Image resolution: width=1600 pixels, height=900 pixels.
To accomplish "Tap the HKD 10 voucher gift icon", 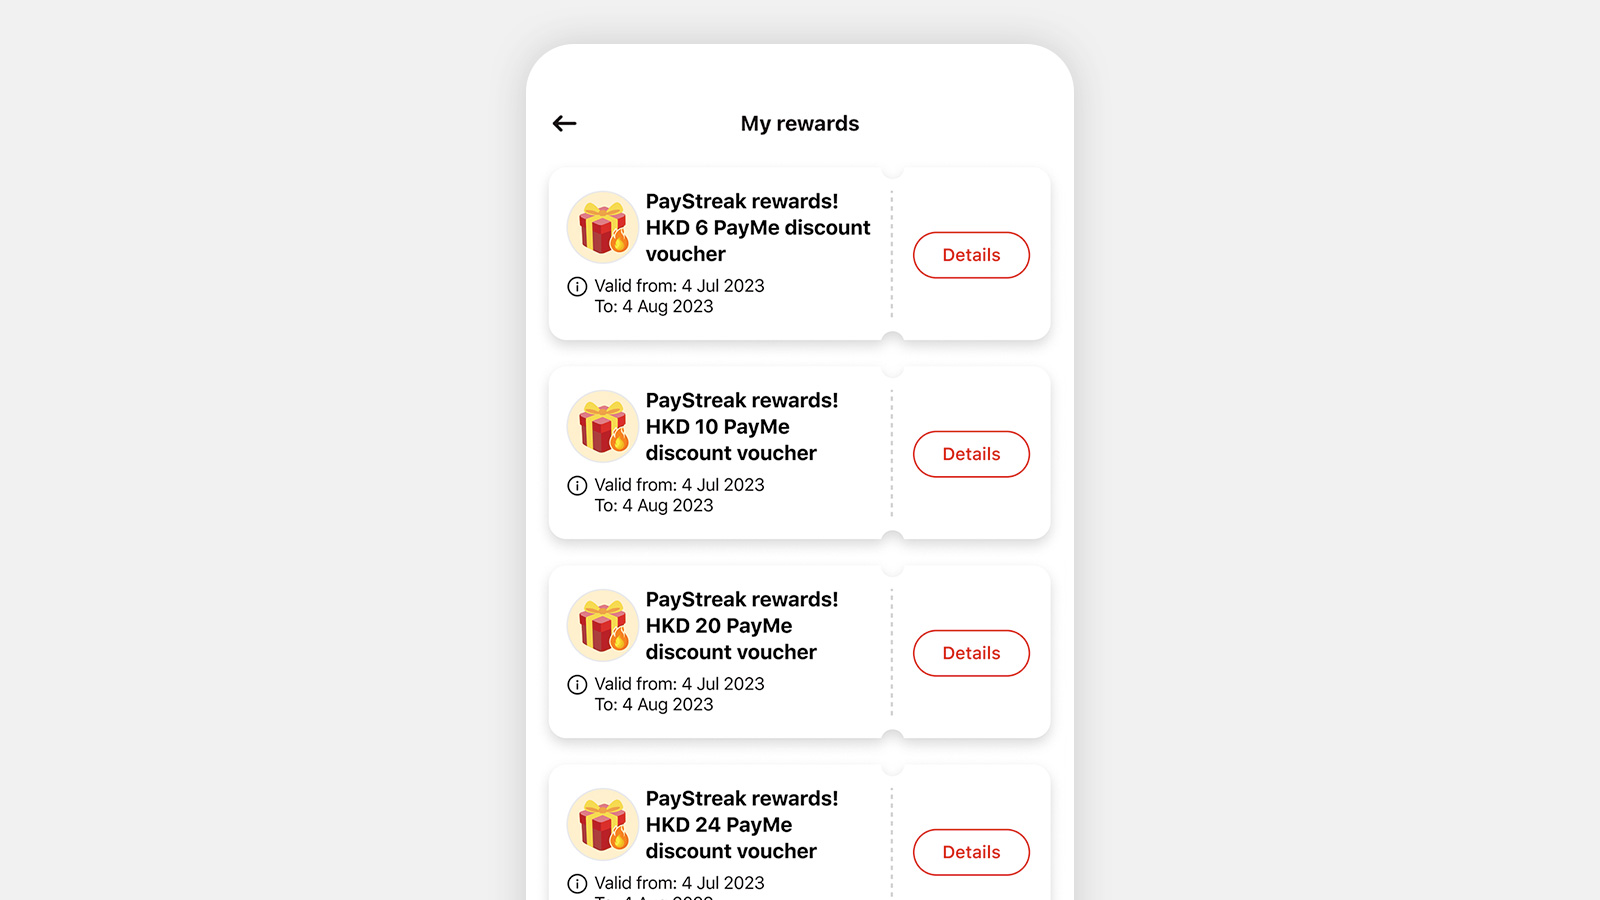I will (603, 426).
